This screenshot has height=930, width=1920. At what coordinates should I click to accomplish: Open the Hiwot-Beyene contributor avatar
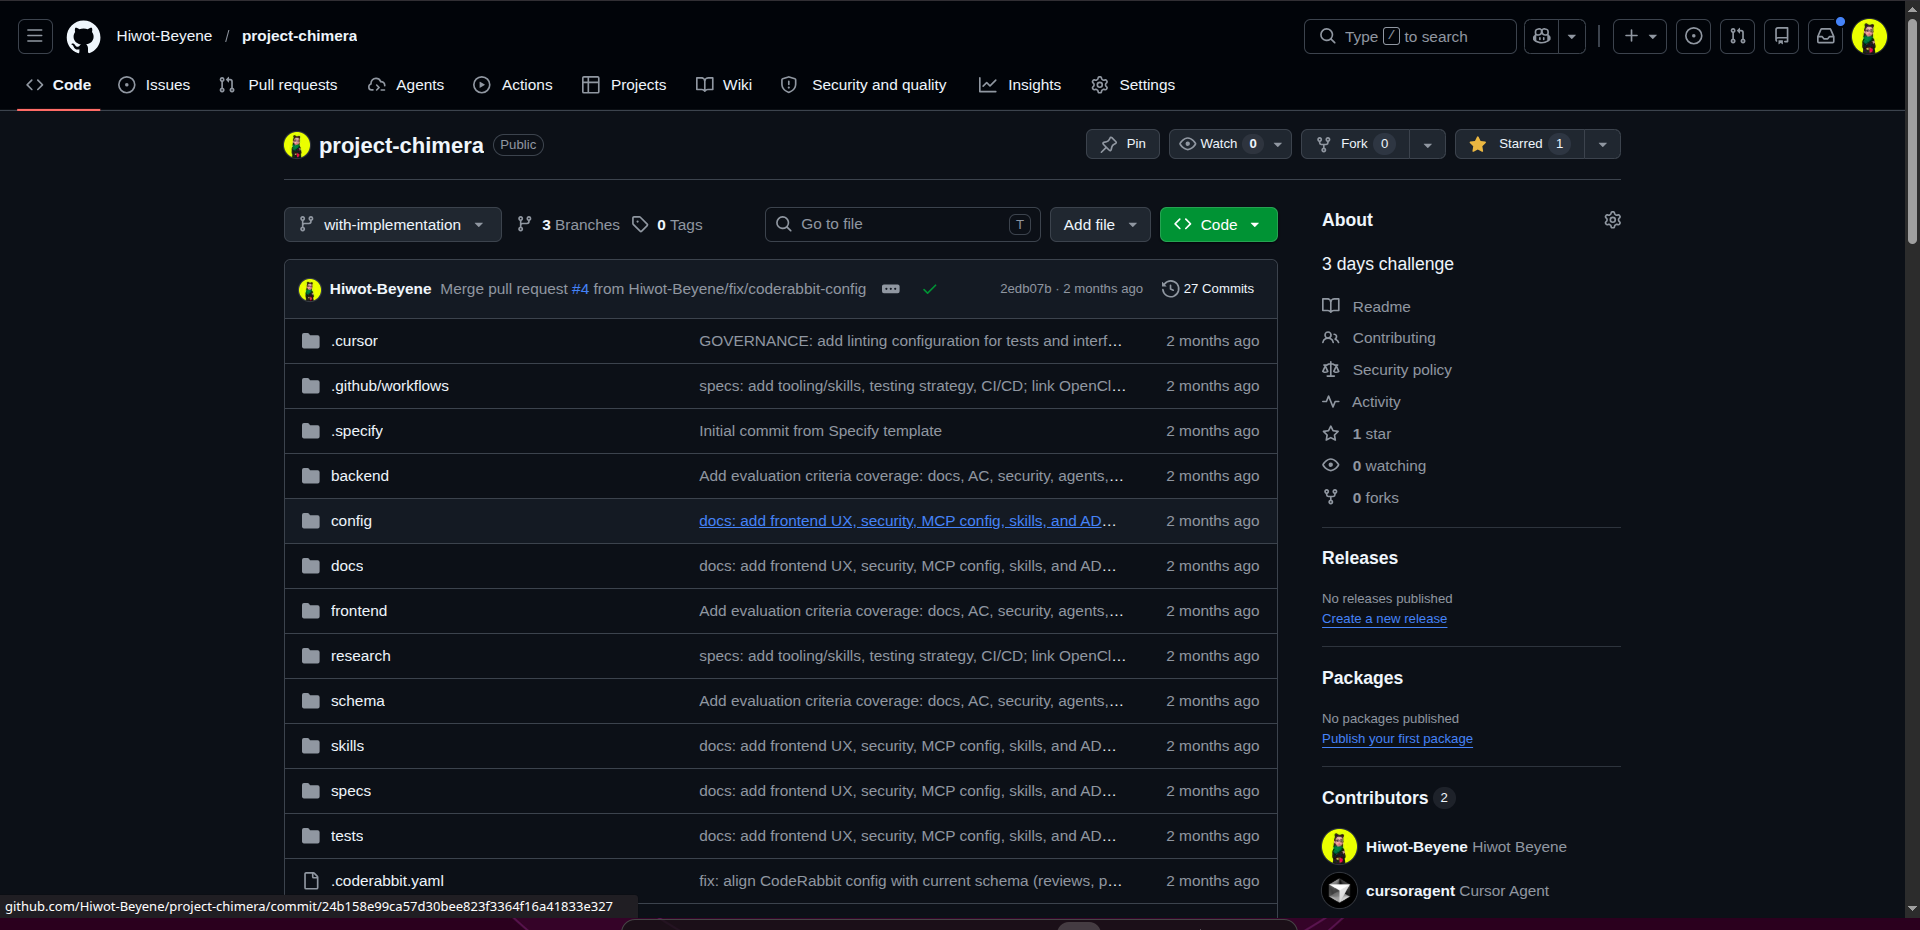pyautogui.click(x=1339, y=846)
